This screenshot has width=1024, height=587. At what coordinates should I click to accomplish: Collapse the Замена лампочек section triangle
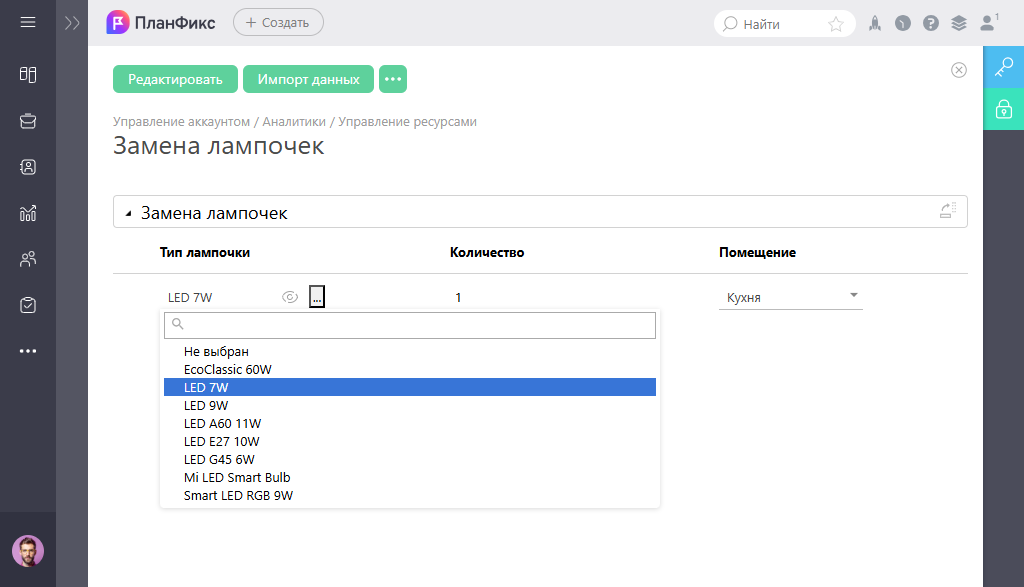[x=128, y=214]
